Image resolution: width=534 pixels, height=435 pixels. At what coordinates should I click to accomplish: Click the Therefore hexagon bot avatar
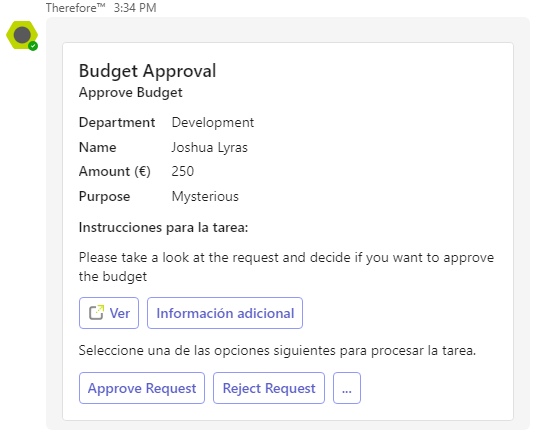point(22,35)
